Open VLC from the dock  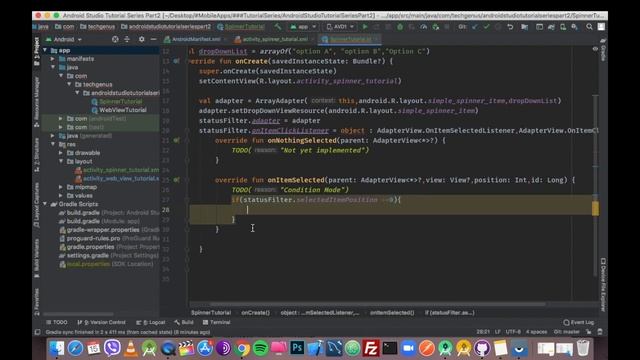(x=131, y=348)
